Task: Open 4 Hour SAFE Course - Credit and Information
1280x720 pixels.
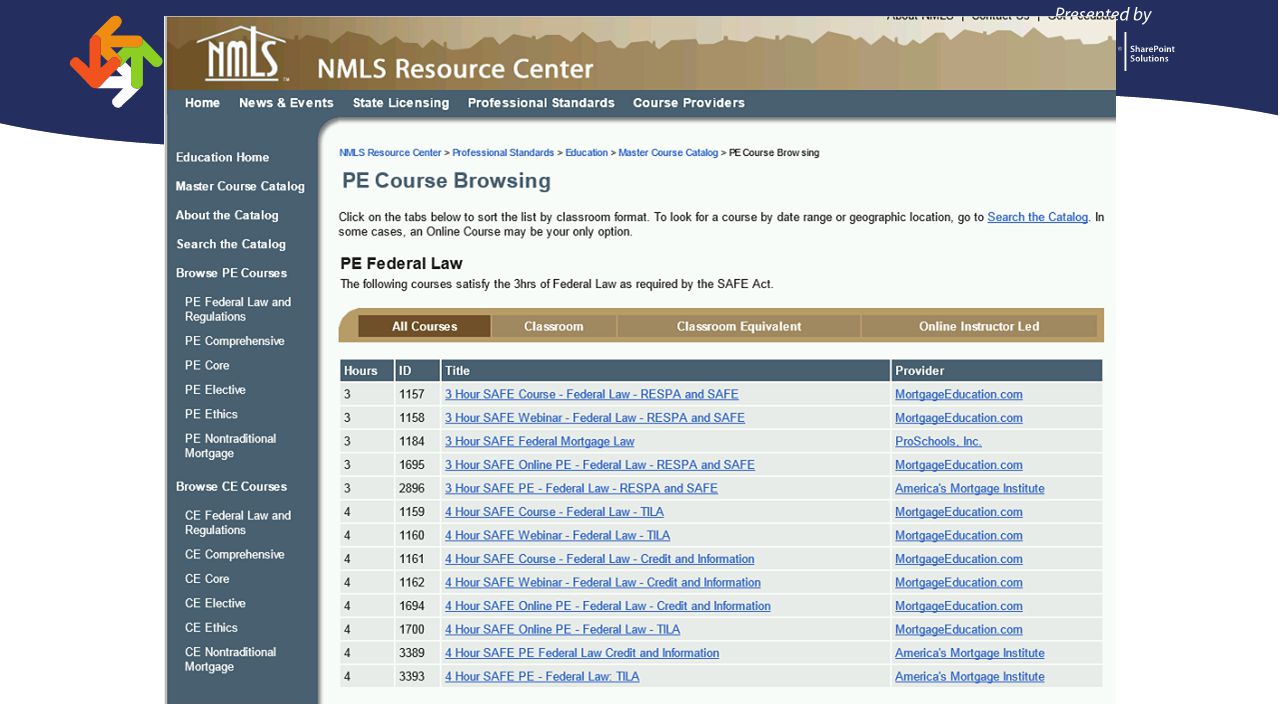Action: pos(600,559)
